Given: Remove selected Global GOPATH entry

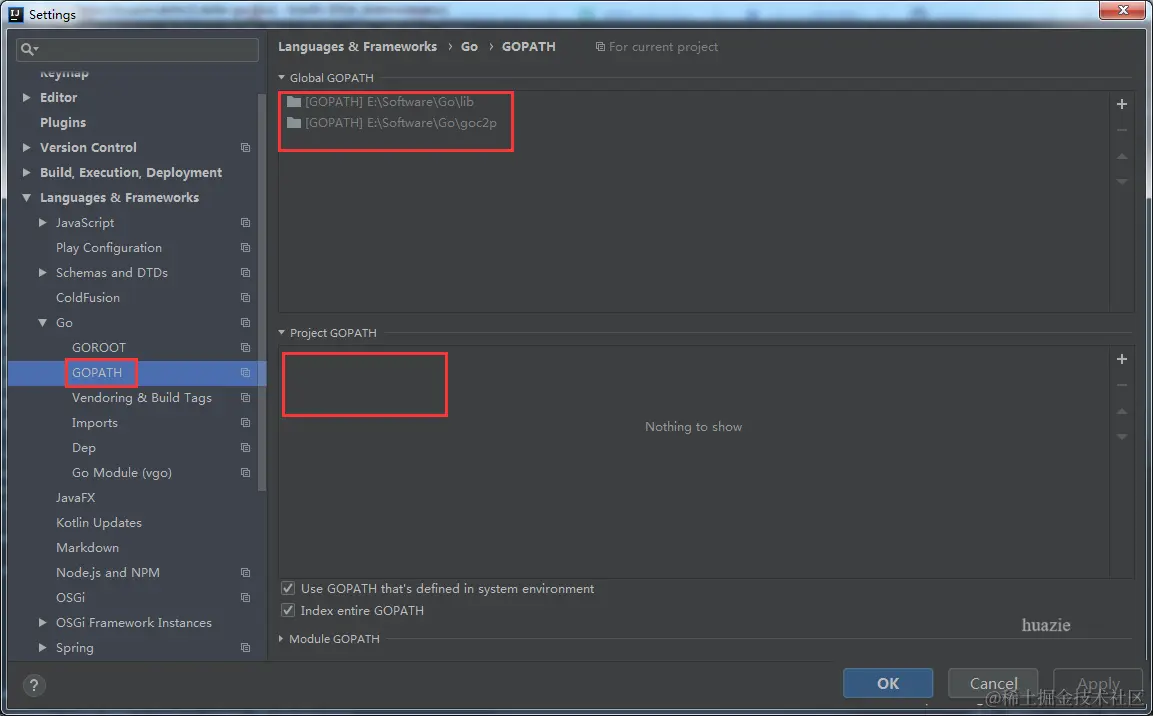Looking at the screenshot, I should [1121, 130].
